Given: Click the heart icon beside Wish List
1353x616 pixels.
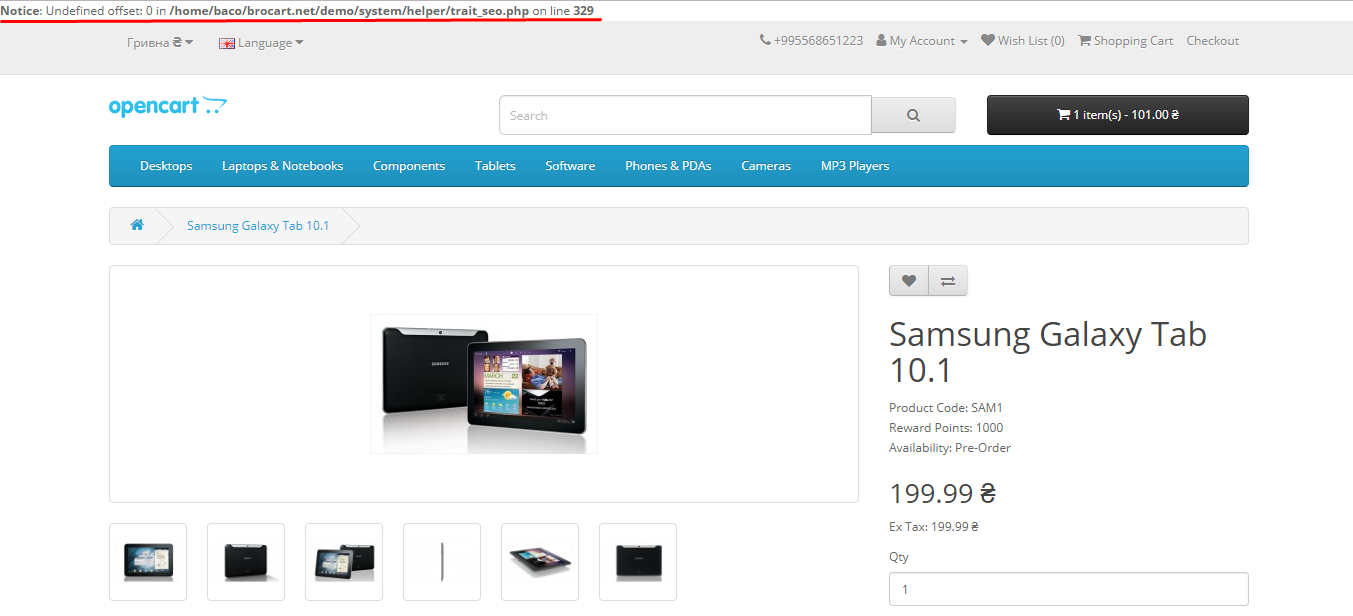Looking at the screenshot, I should [x=988, y=41].
